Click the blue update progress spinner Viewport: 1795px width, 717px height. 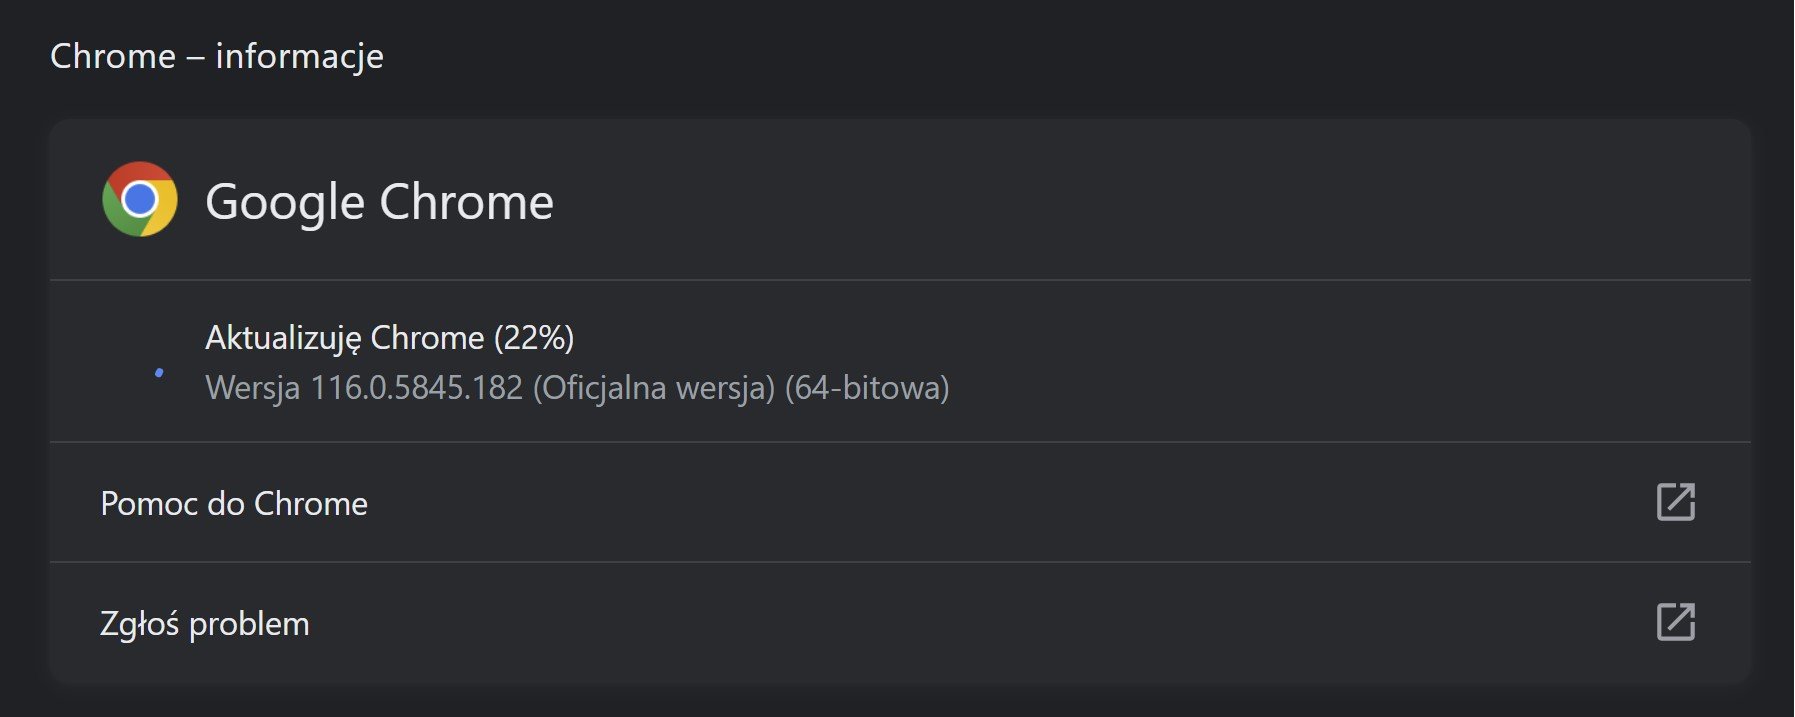(x=158, y=373)
